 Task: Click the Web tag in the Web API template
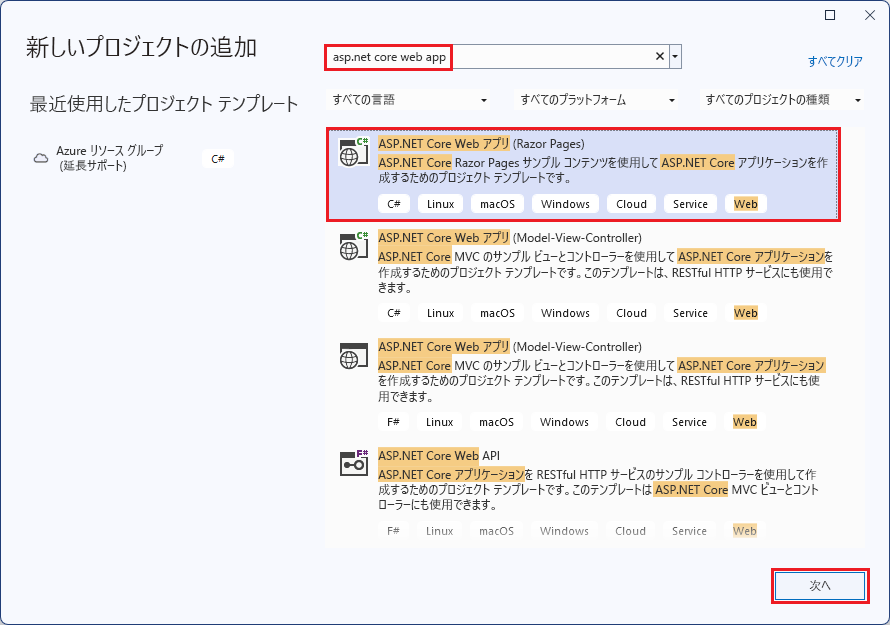tap(745, 531)
